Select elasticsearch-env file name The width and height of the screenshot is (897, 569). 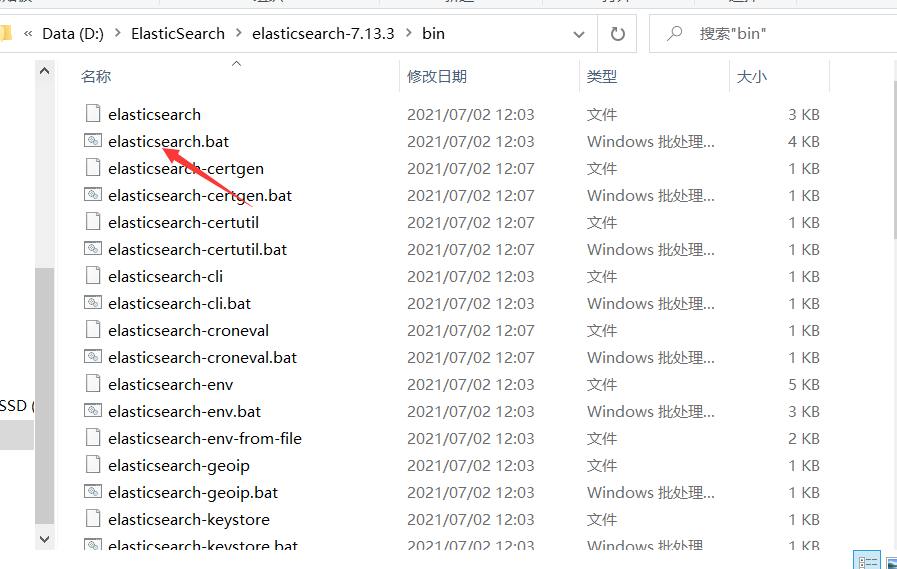tap(170, 384)
